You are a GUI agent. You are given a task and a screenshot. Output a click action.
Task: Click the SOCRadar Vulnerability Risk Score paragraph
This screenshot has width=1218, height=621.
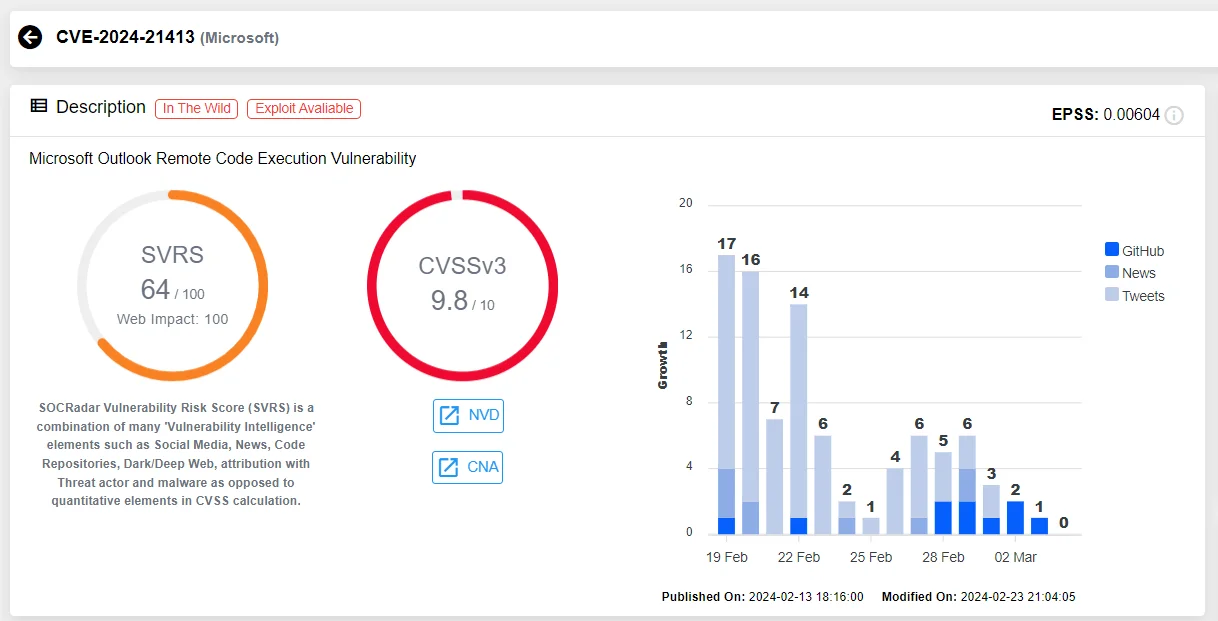click(x=175, y=454)
